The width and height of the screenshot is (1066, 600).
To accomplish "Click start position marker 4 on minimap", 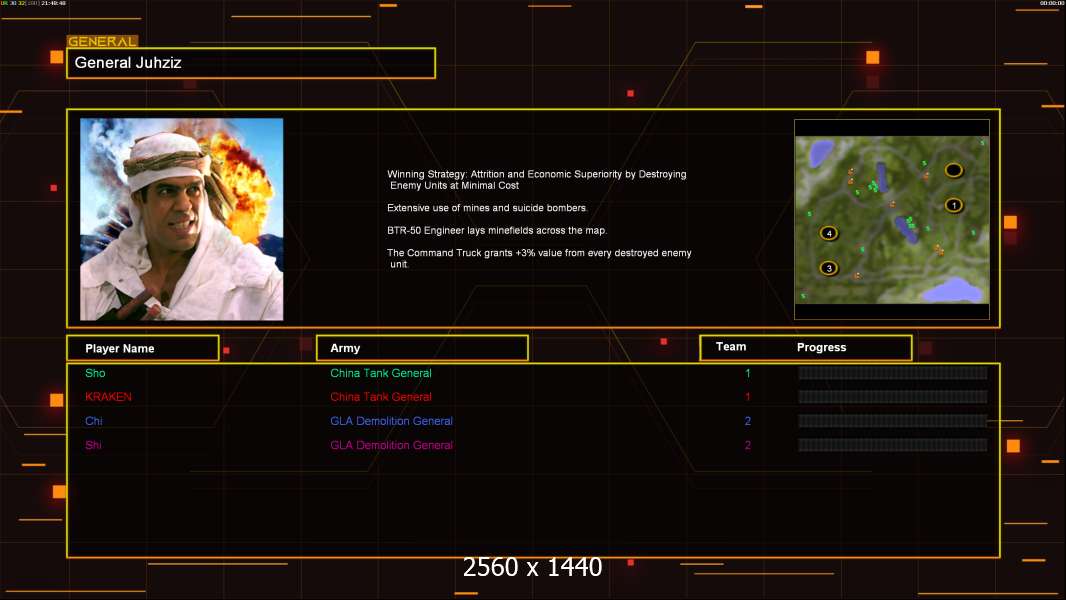I will (x=829, y=233).
